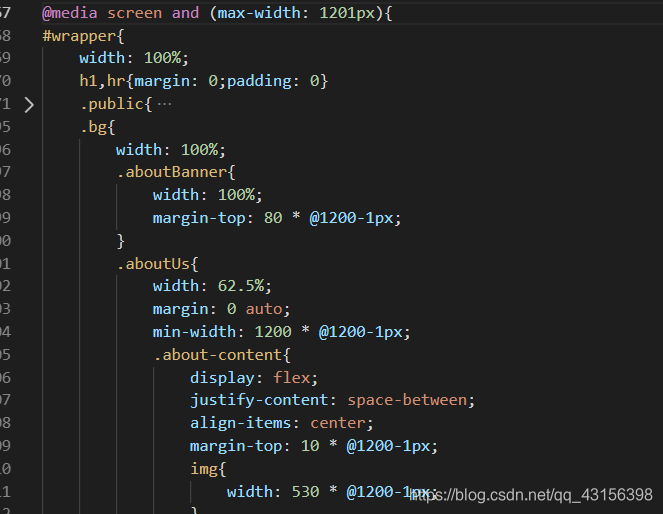Click the '62.5%' width value

(241, 286)
